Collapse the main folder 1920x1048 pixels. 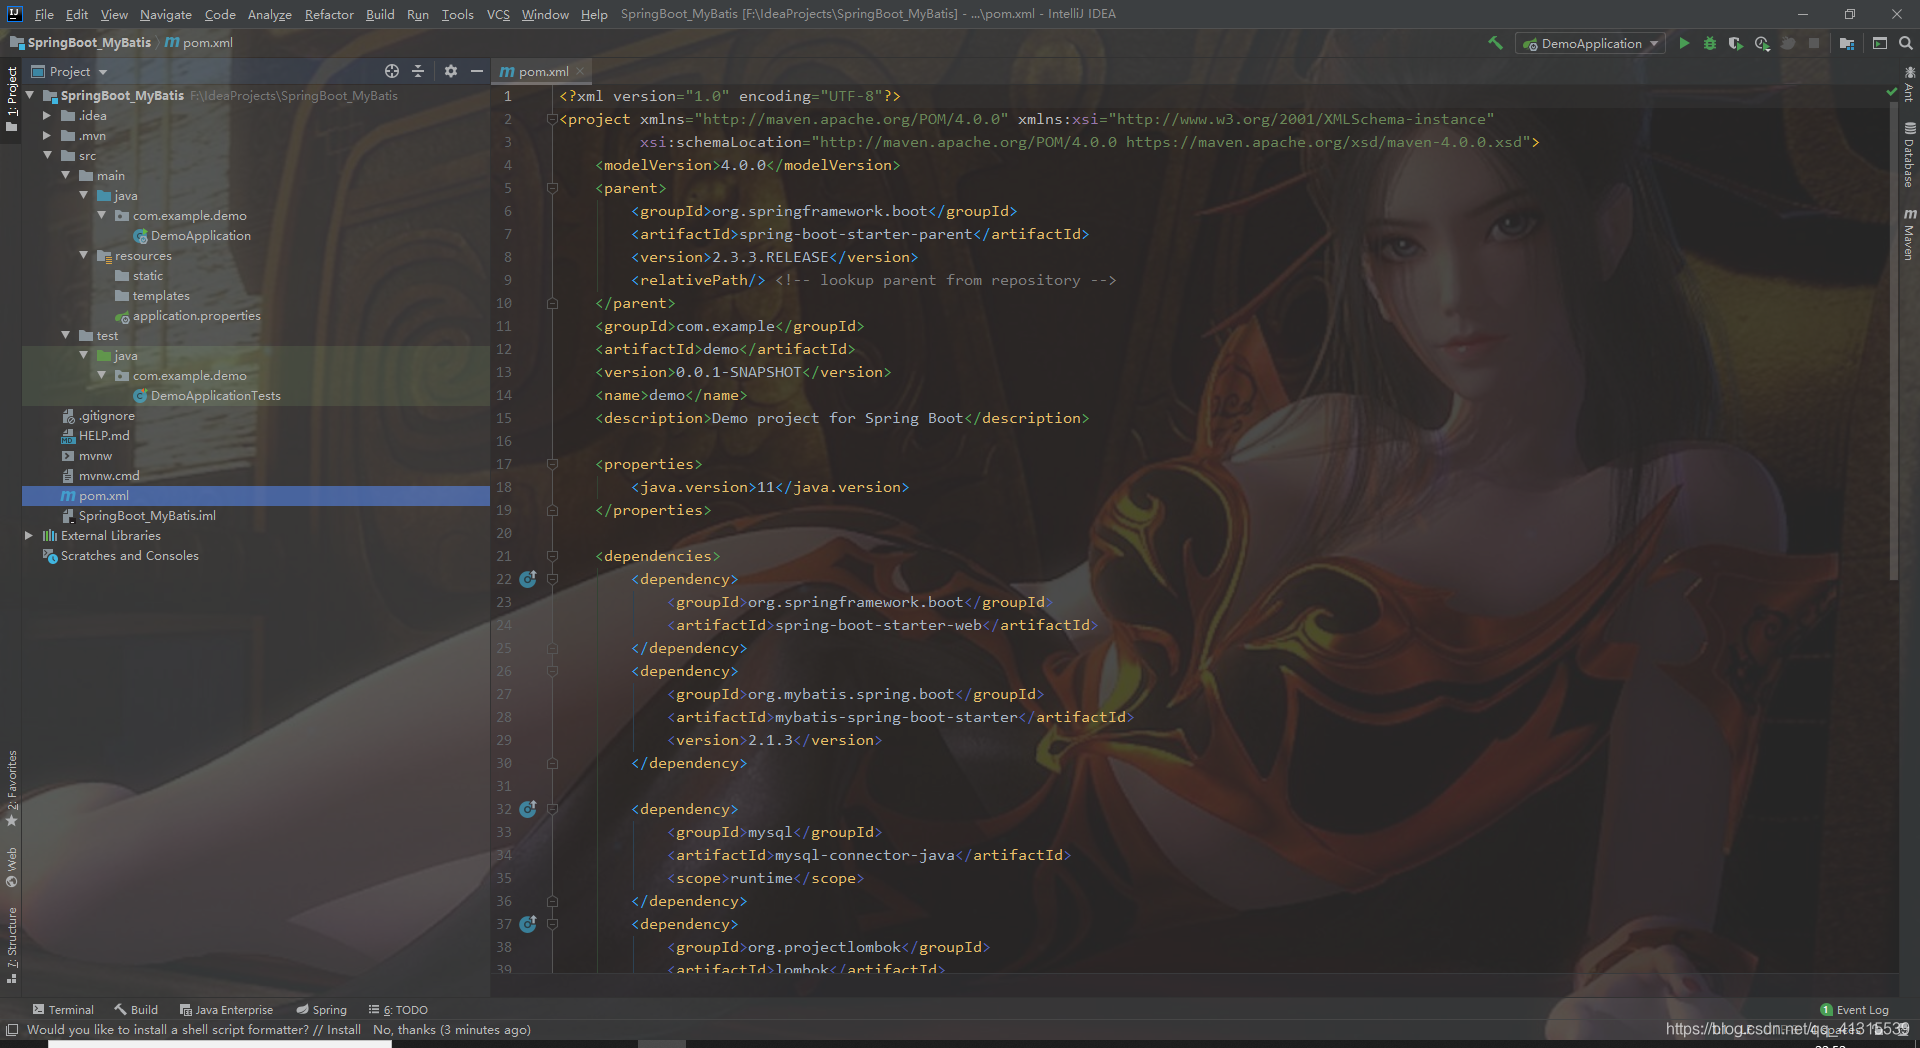[x=65, y=175]
